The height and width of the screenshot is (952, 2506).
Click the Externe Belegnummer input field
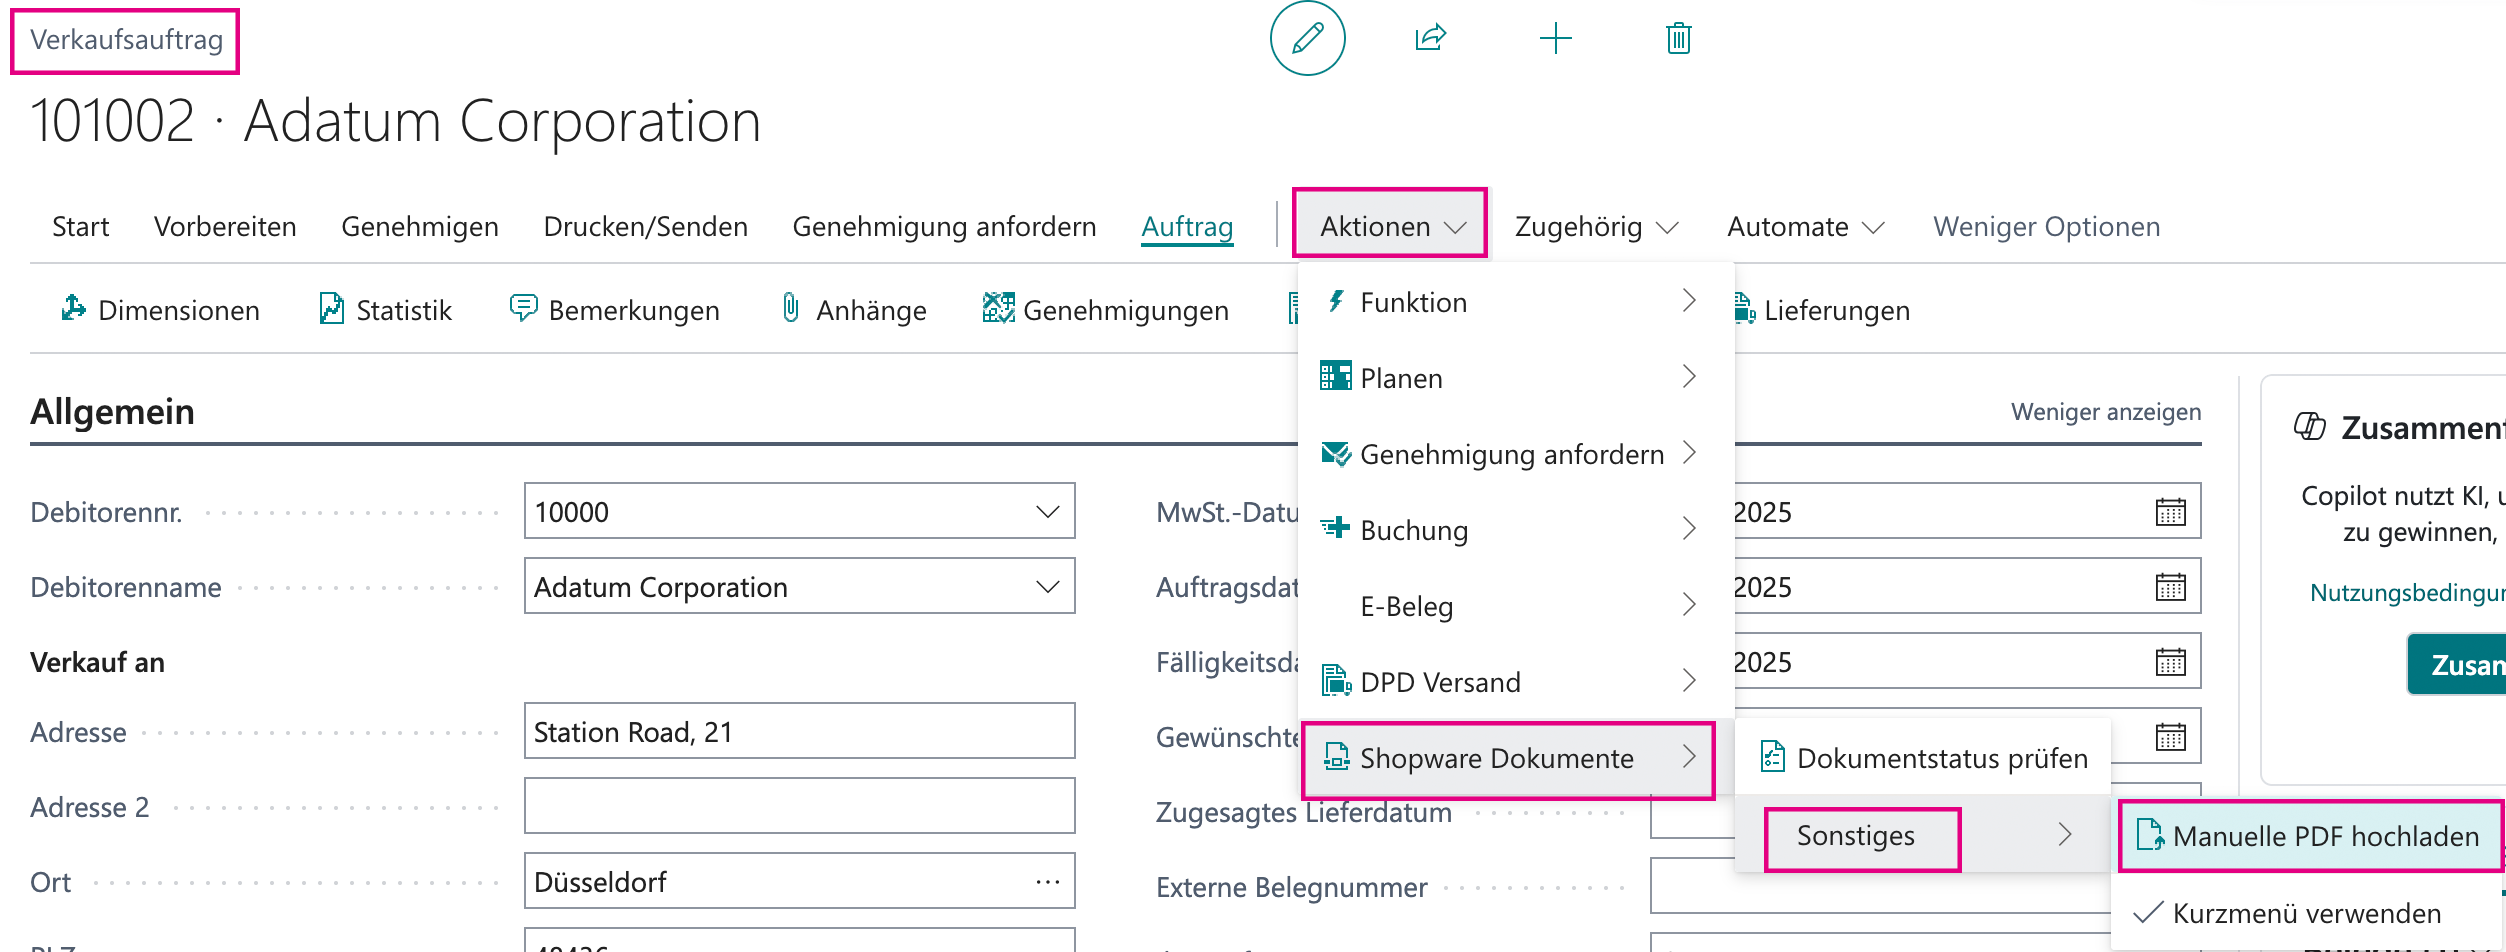[x=1880, y=886]
